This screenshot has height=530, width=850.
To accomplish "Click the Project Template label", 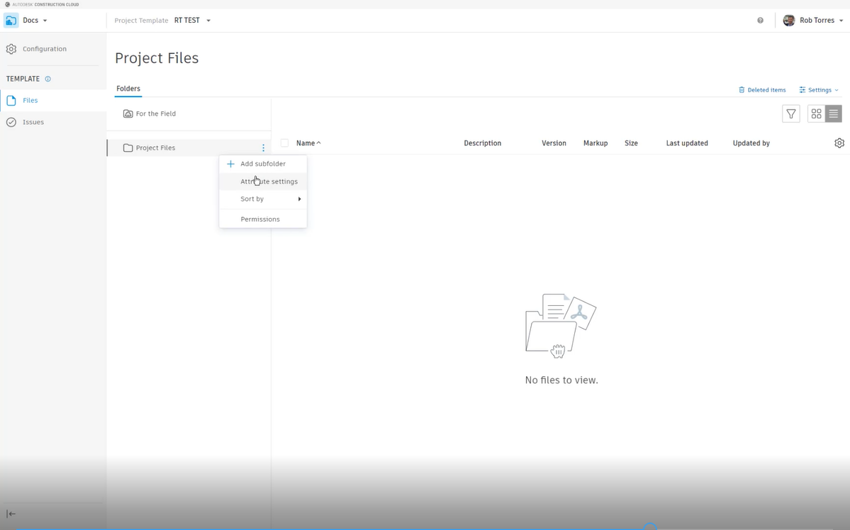I will (x=141, y=21).
